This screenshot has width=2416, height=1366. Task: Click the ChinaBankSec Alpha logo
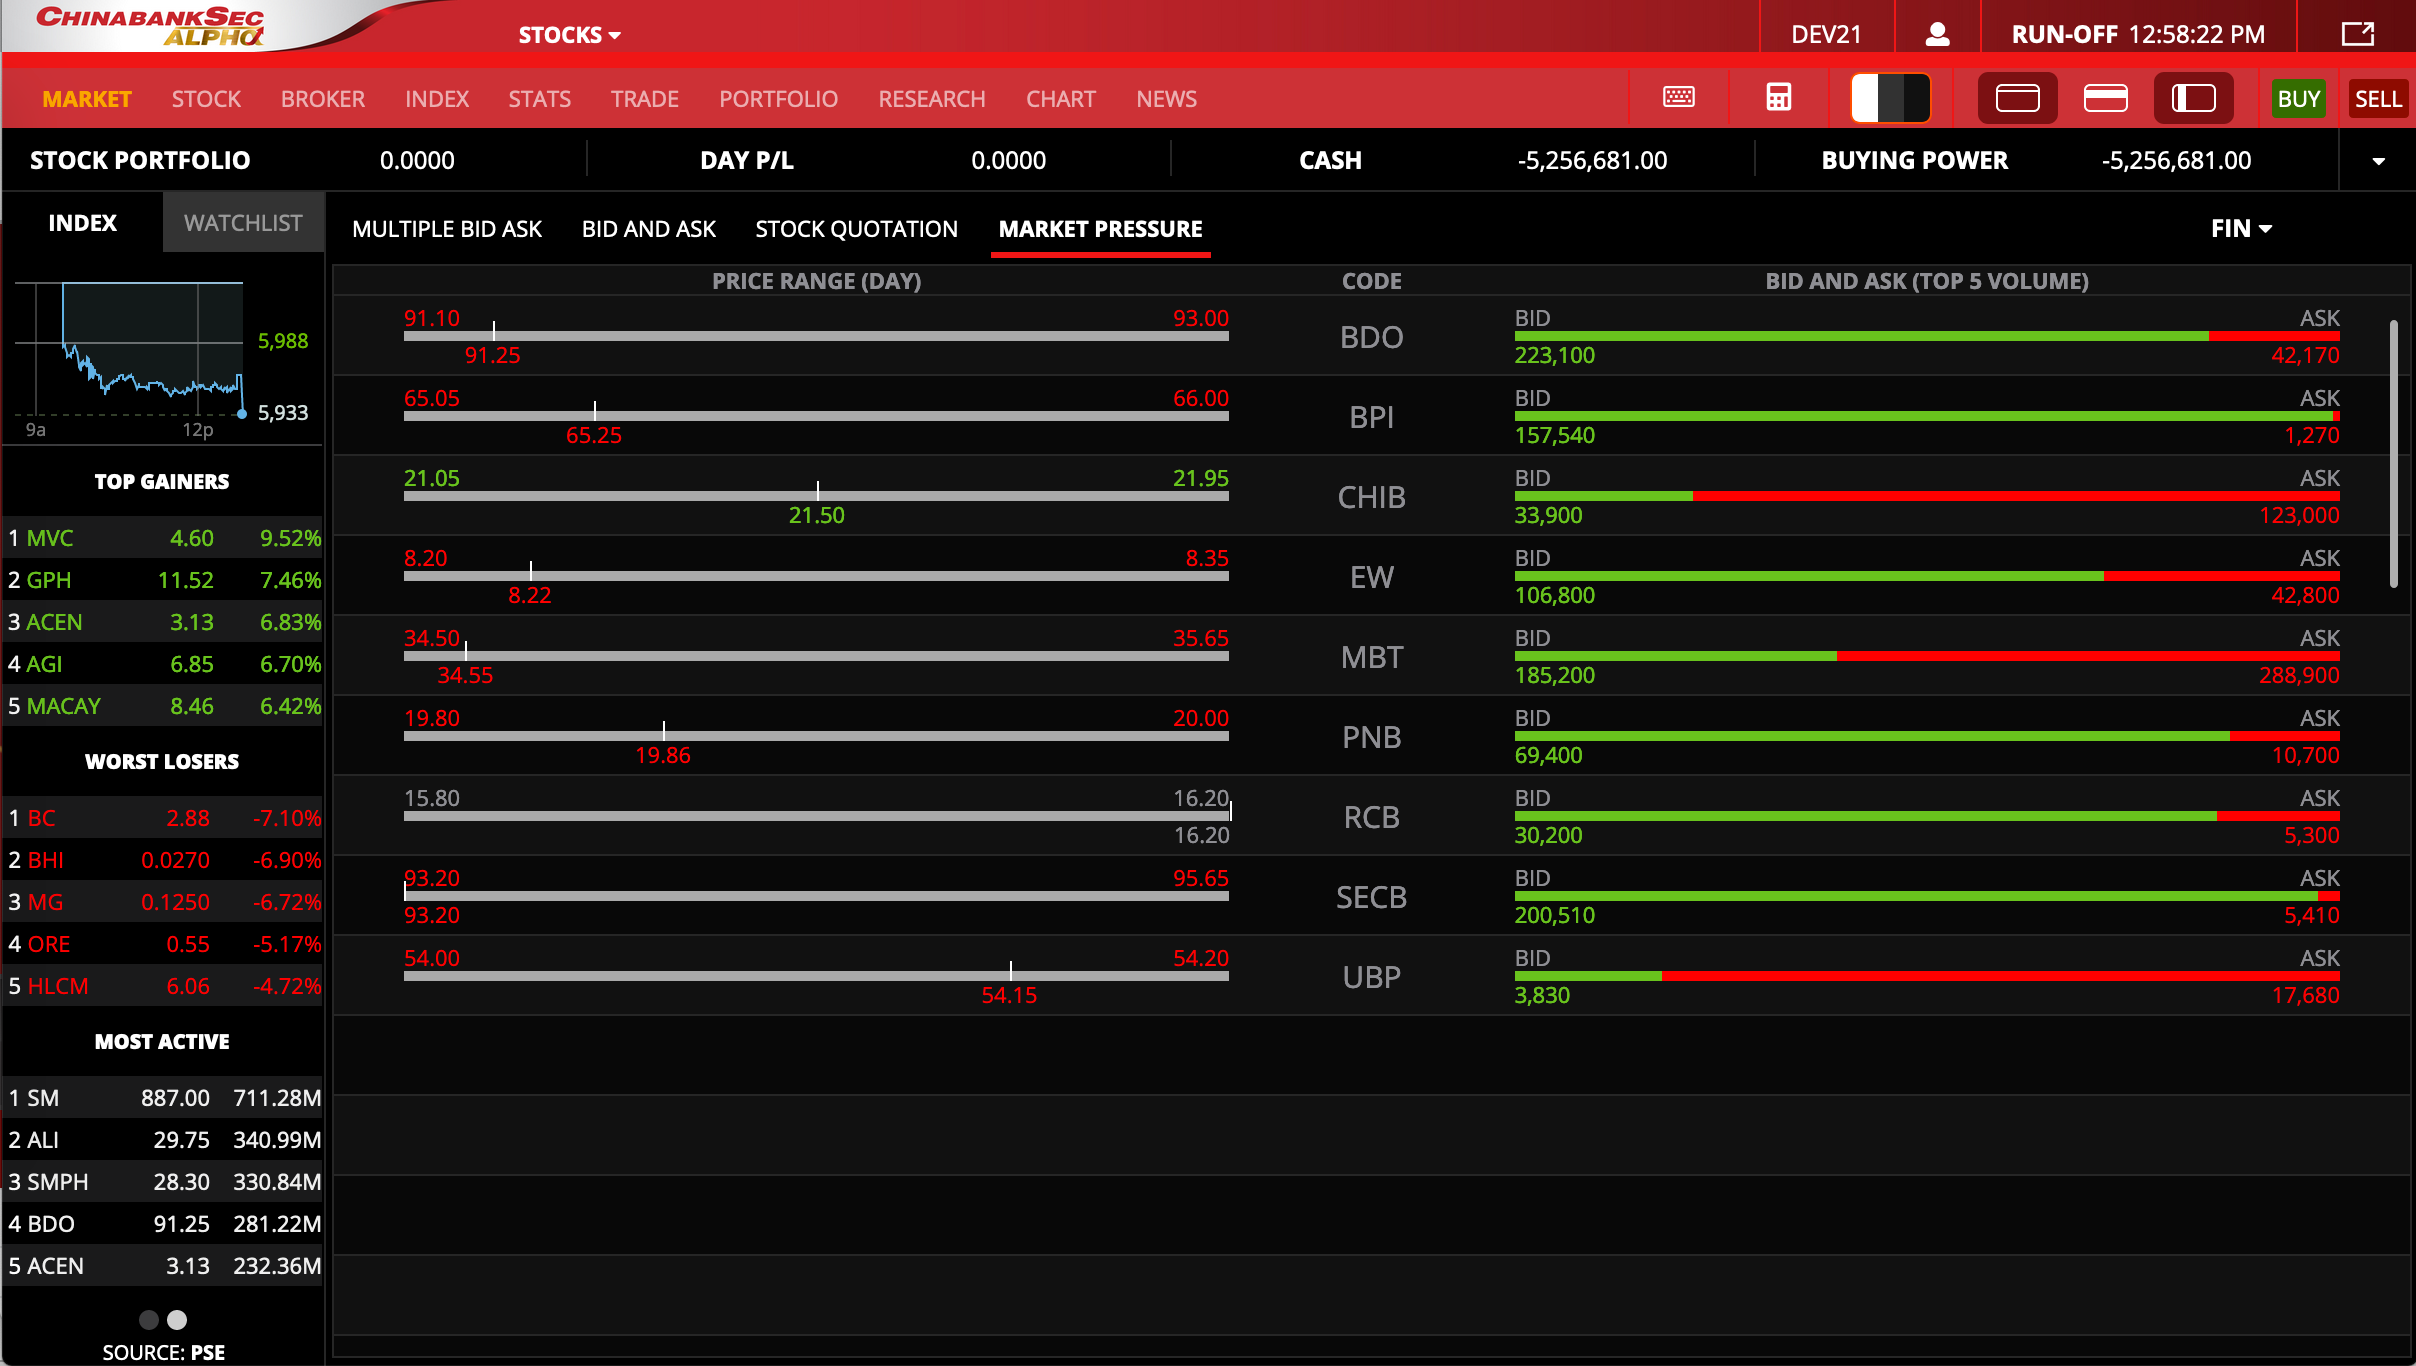click(x=150, y=26)
